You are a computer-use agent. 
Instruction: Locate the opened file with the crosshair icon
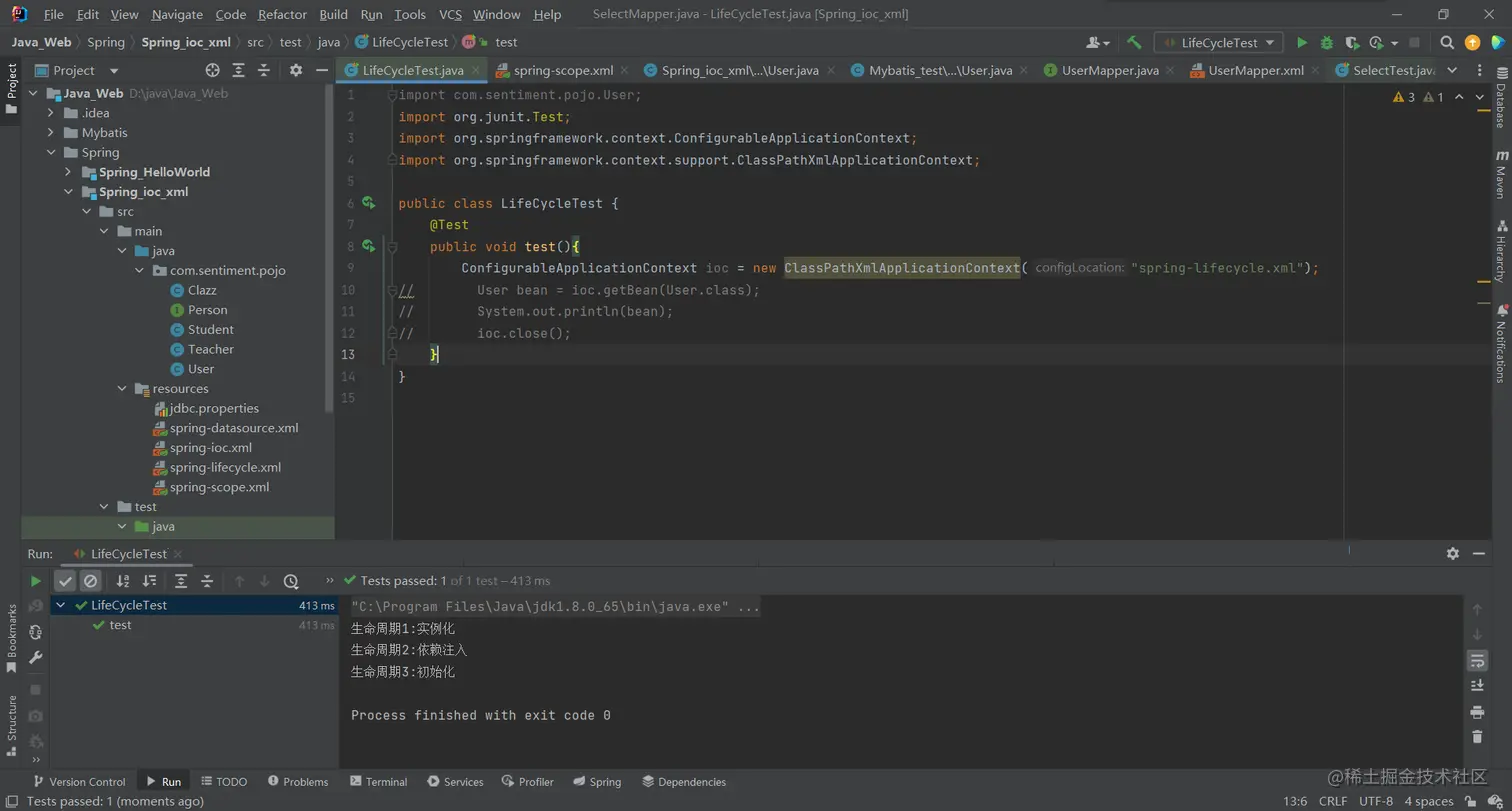[x=212, y=70]
